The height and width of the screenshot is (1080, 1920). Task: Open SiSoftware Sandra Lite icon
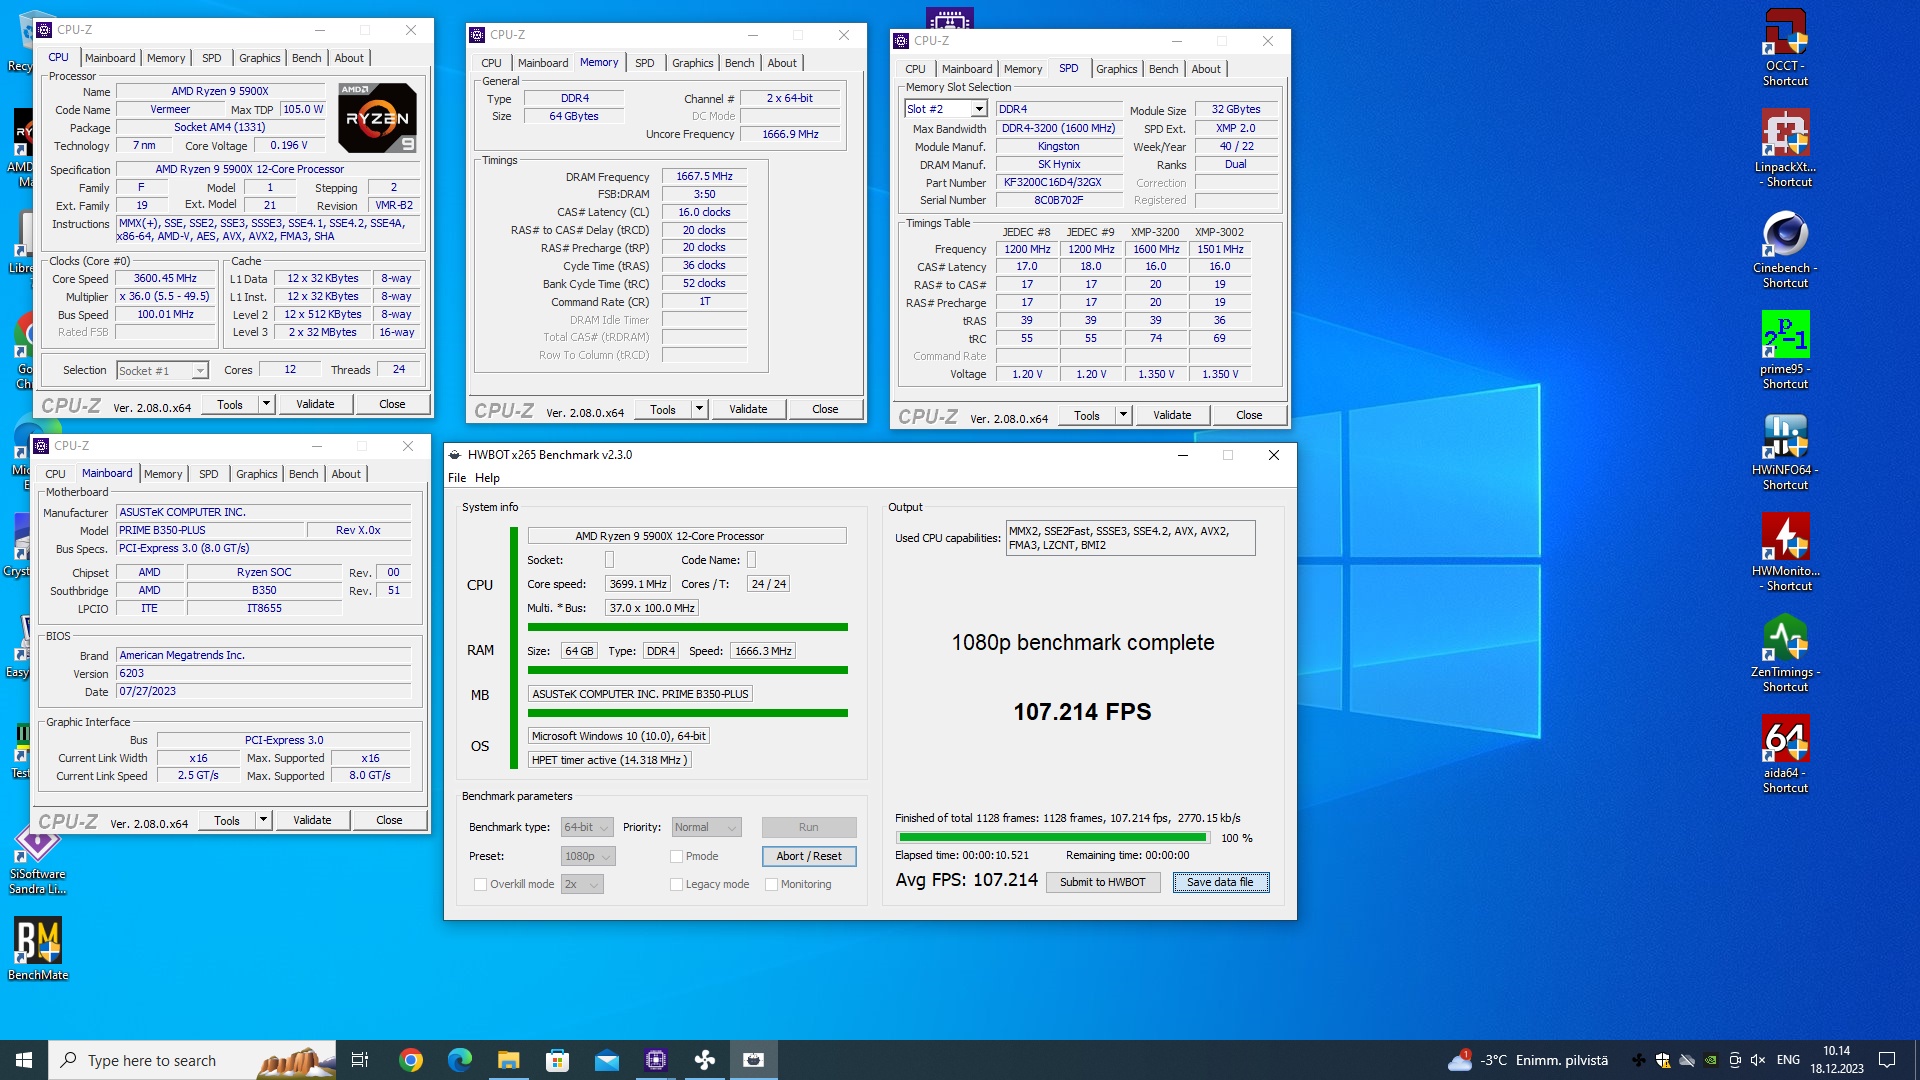pos(38,860)
